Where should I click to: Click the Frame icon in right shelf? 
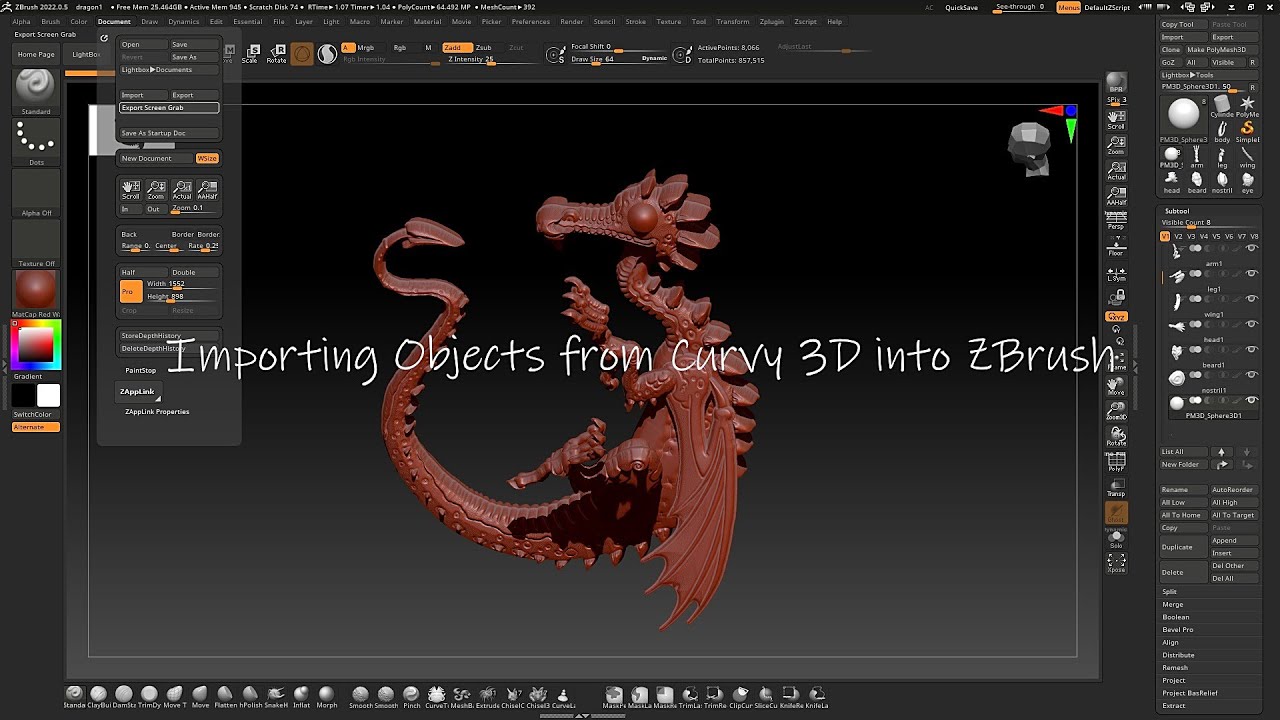coord(1116,360)
